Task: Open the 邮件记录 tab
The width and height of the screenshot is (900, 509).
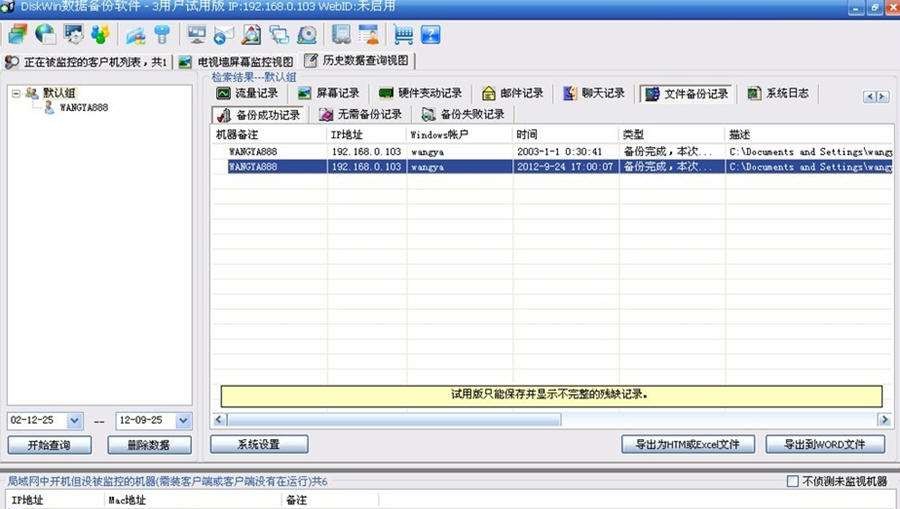Action: click(513, 93)
